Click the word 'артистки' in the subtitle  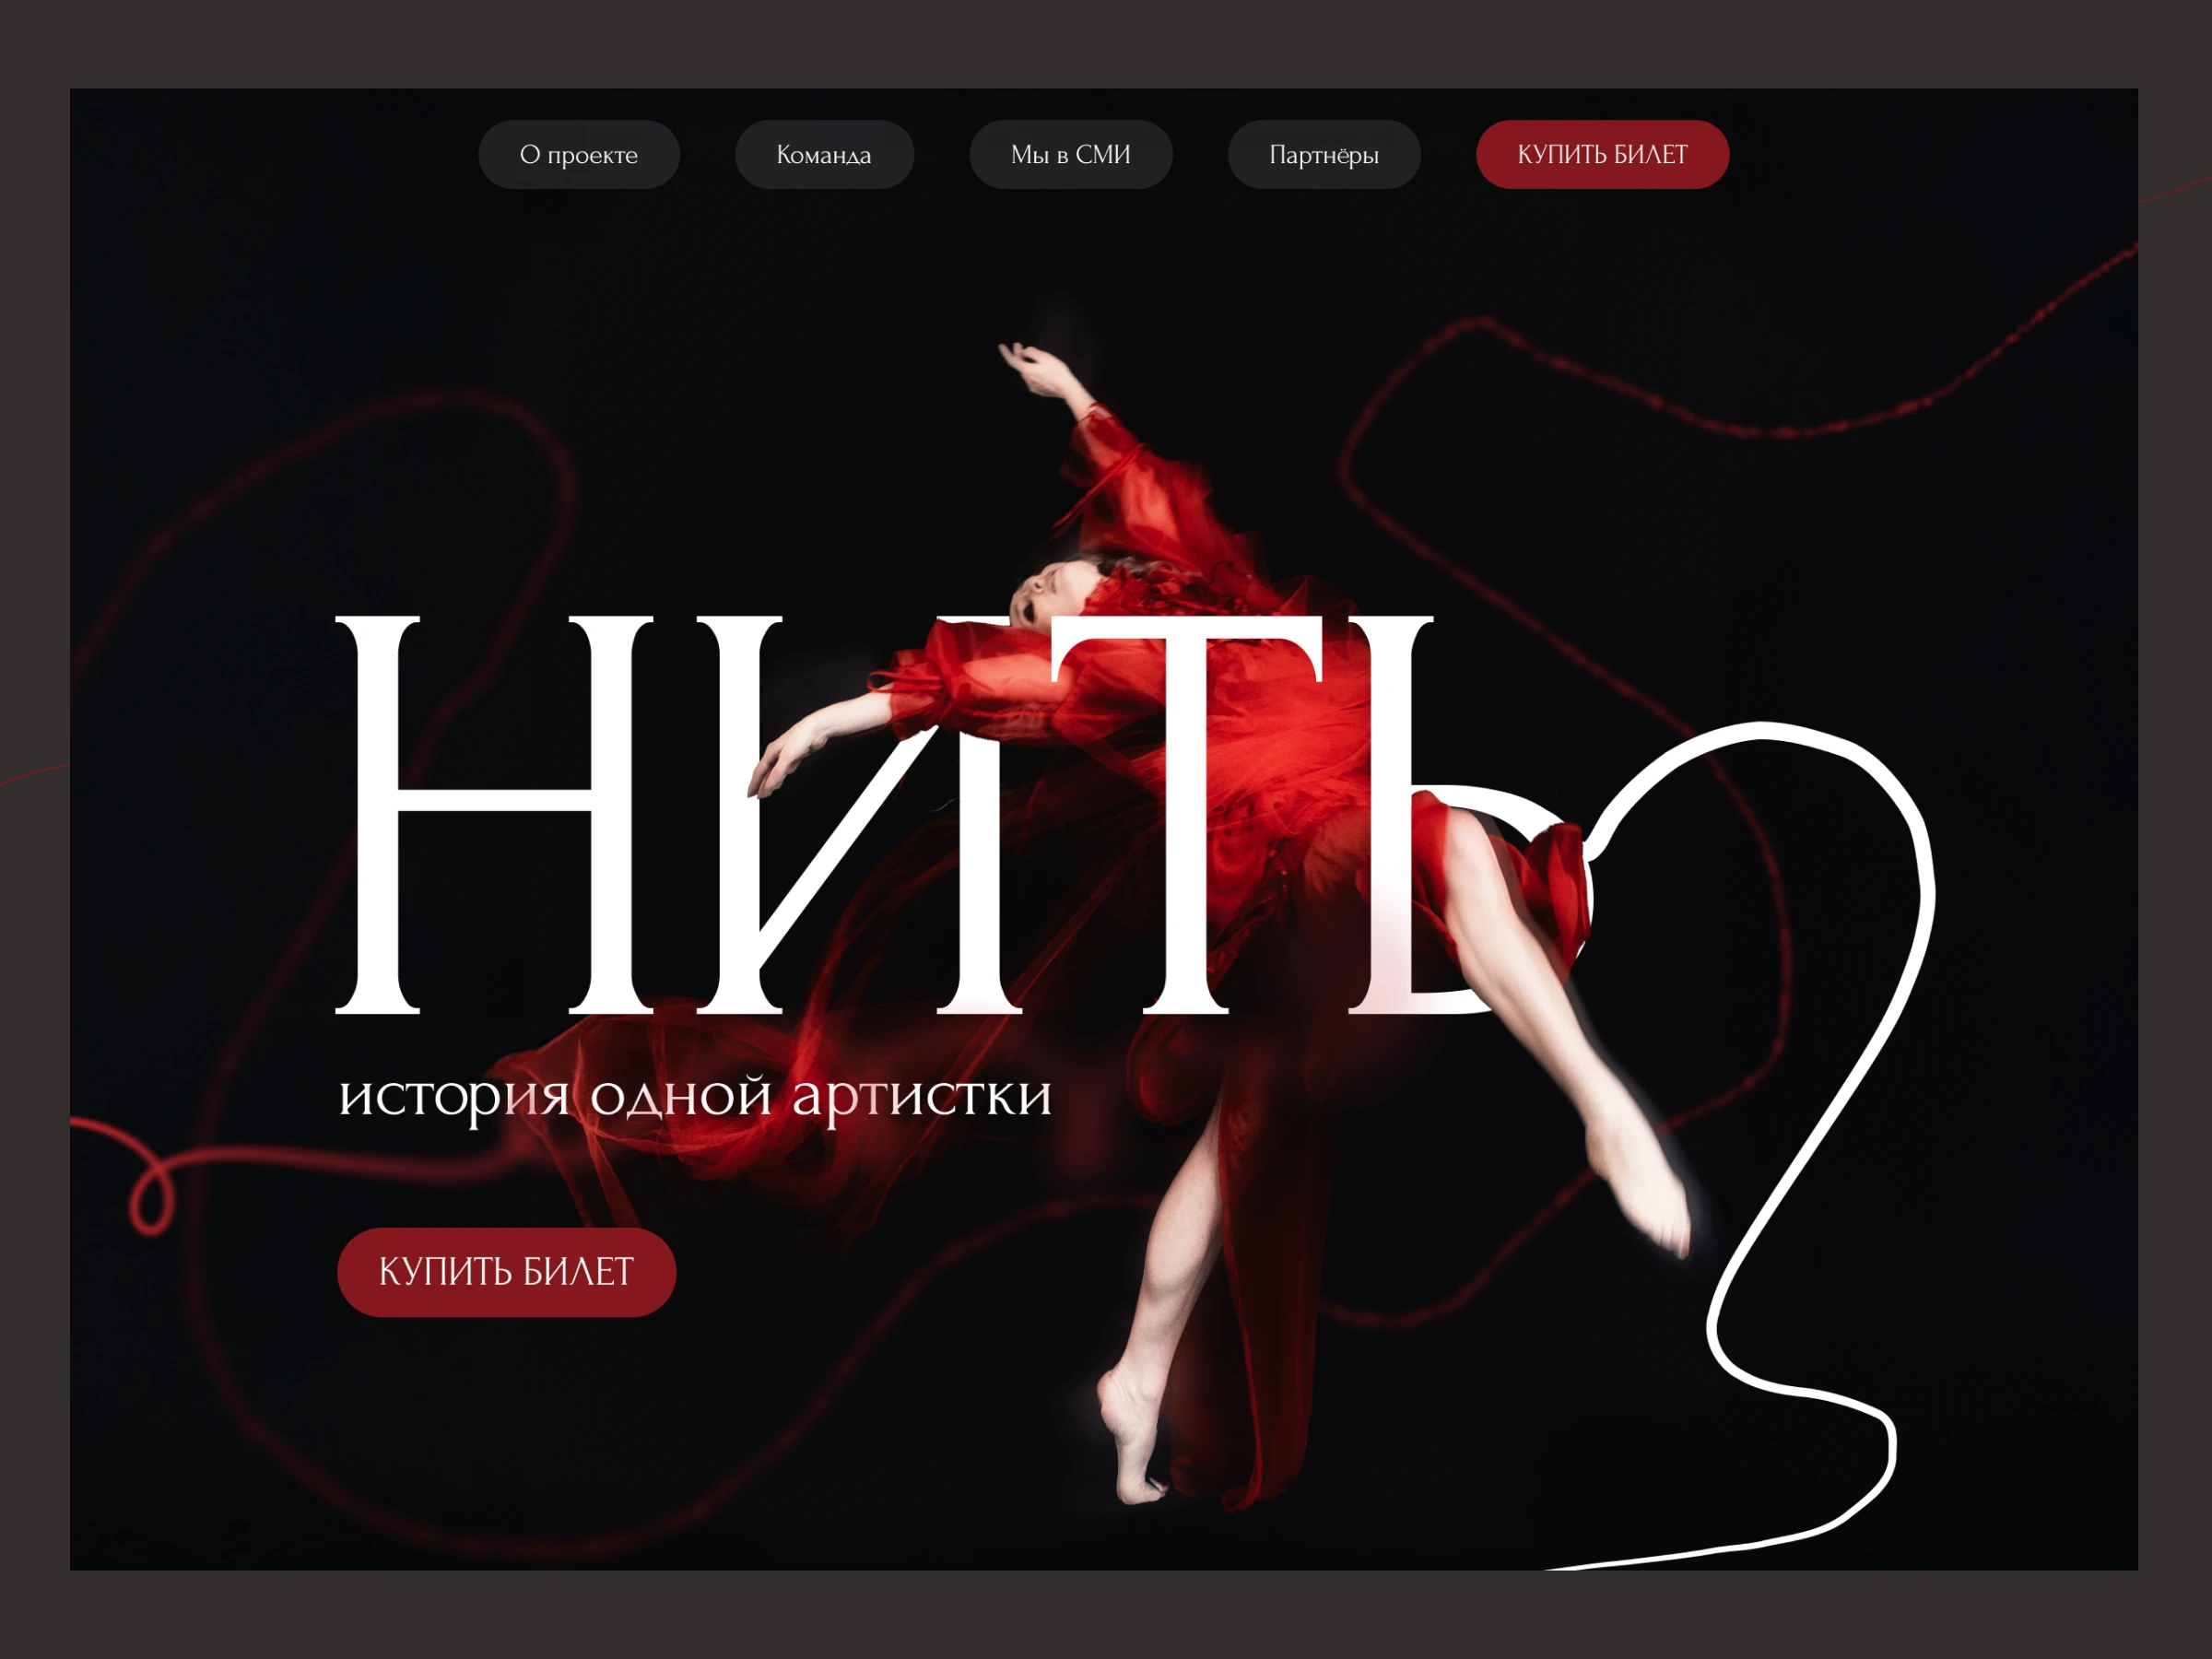click(921, 1097)
